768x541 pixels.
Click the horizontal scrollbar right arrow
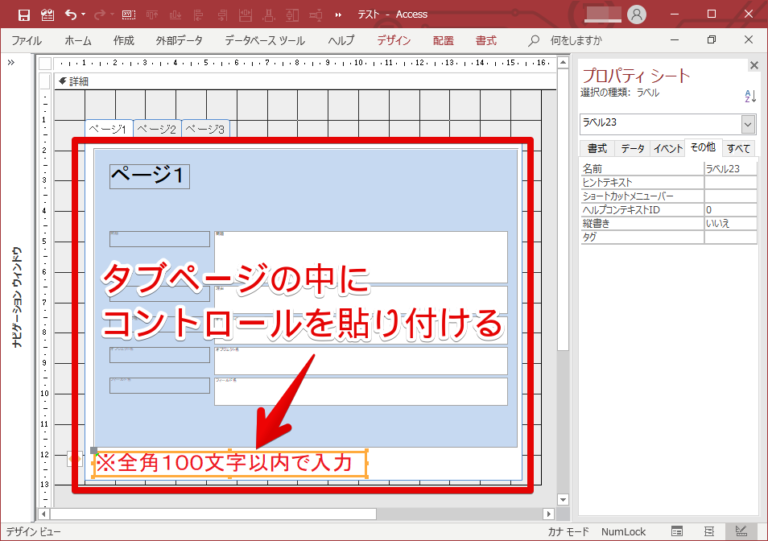[x=549, y=514]
